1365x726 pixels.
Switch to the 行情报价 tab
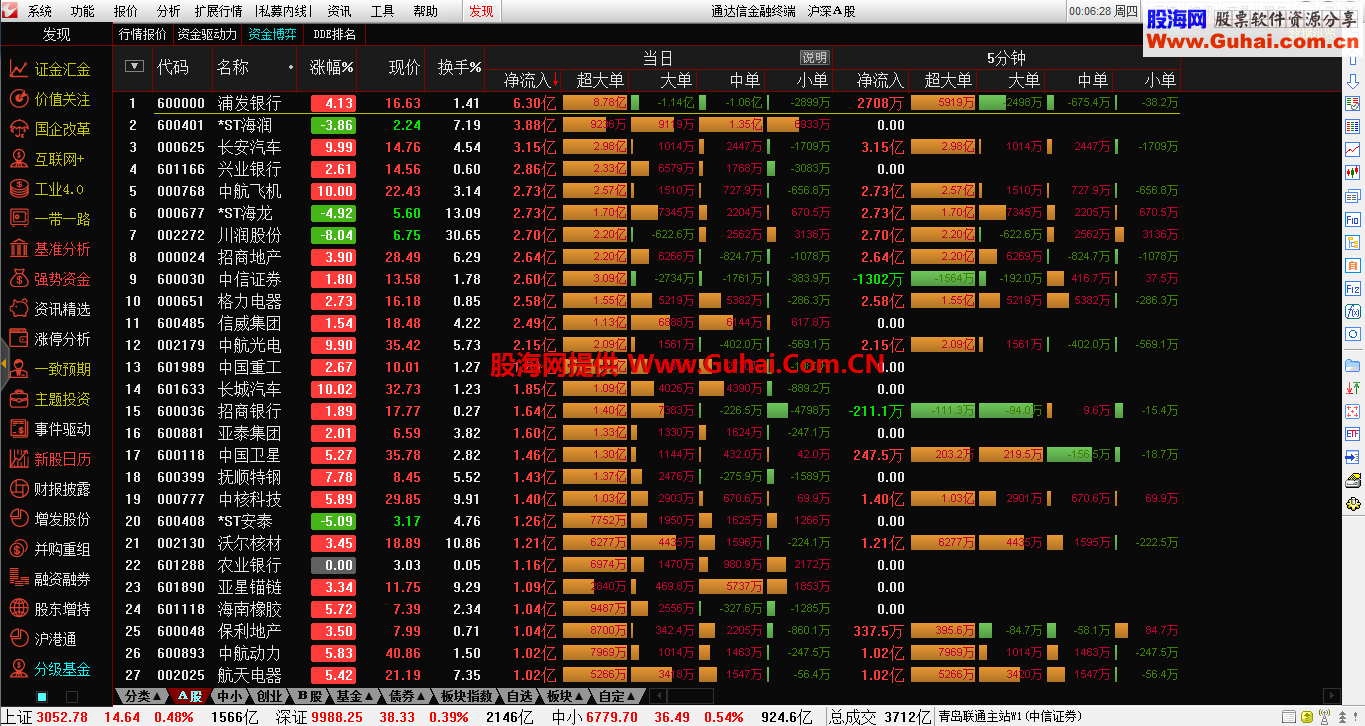coord(143,34)
